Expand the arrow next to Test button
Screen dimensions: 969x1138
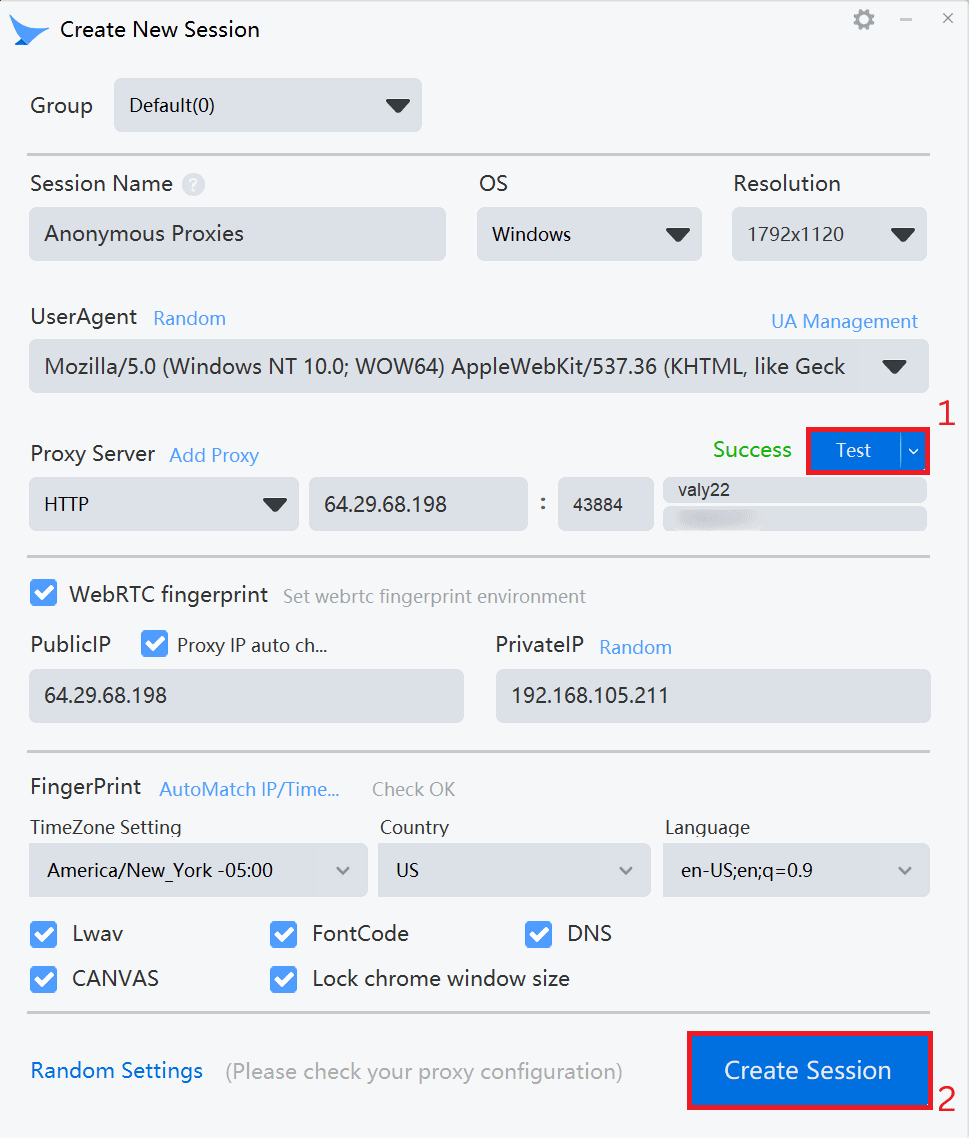click(x=912, y=451)
